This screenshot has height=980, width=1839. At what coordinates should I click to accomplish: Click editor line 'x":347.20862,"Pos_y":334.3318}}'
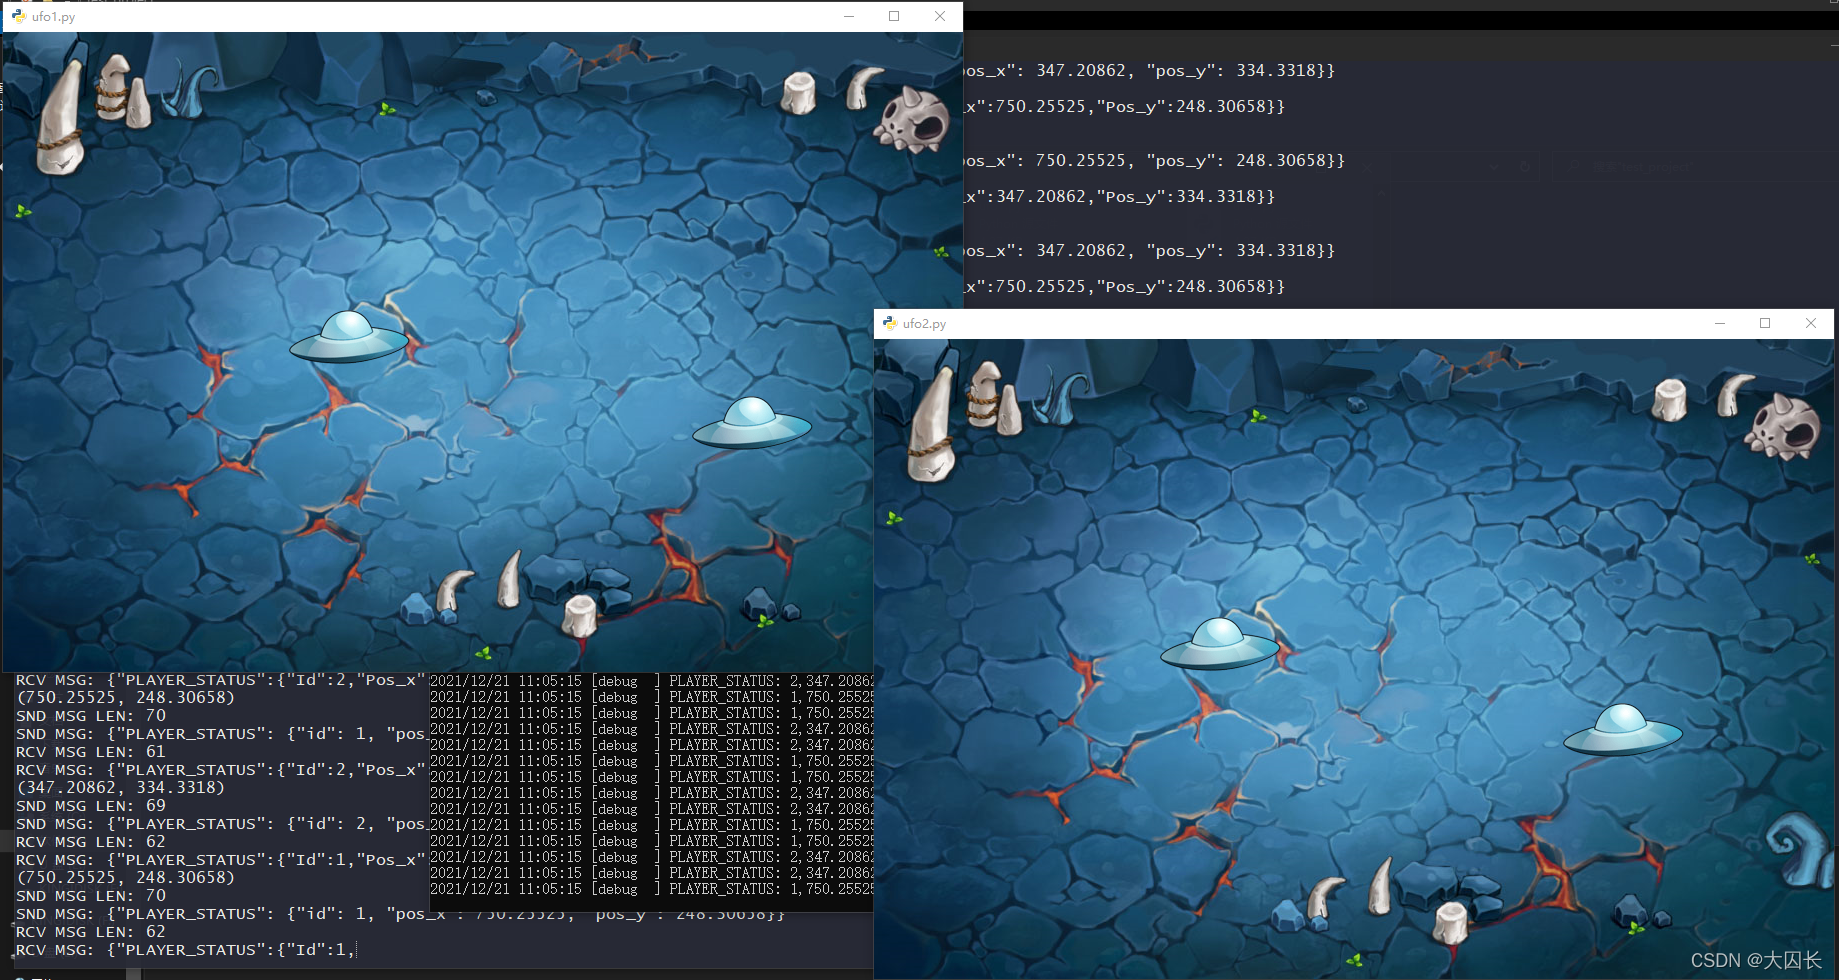coord(1120,197)
